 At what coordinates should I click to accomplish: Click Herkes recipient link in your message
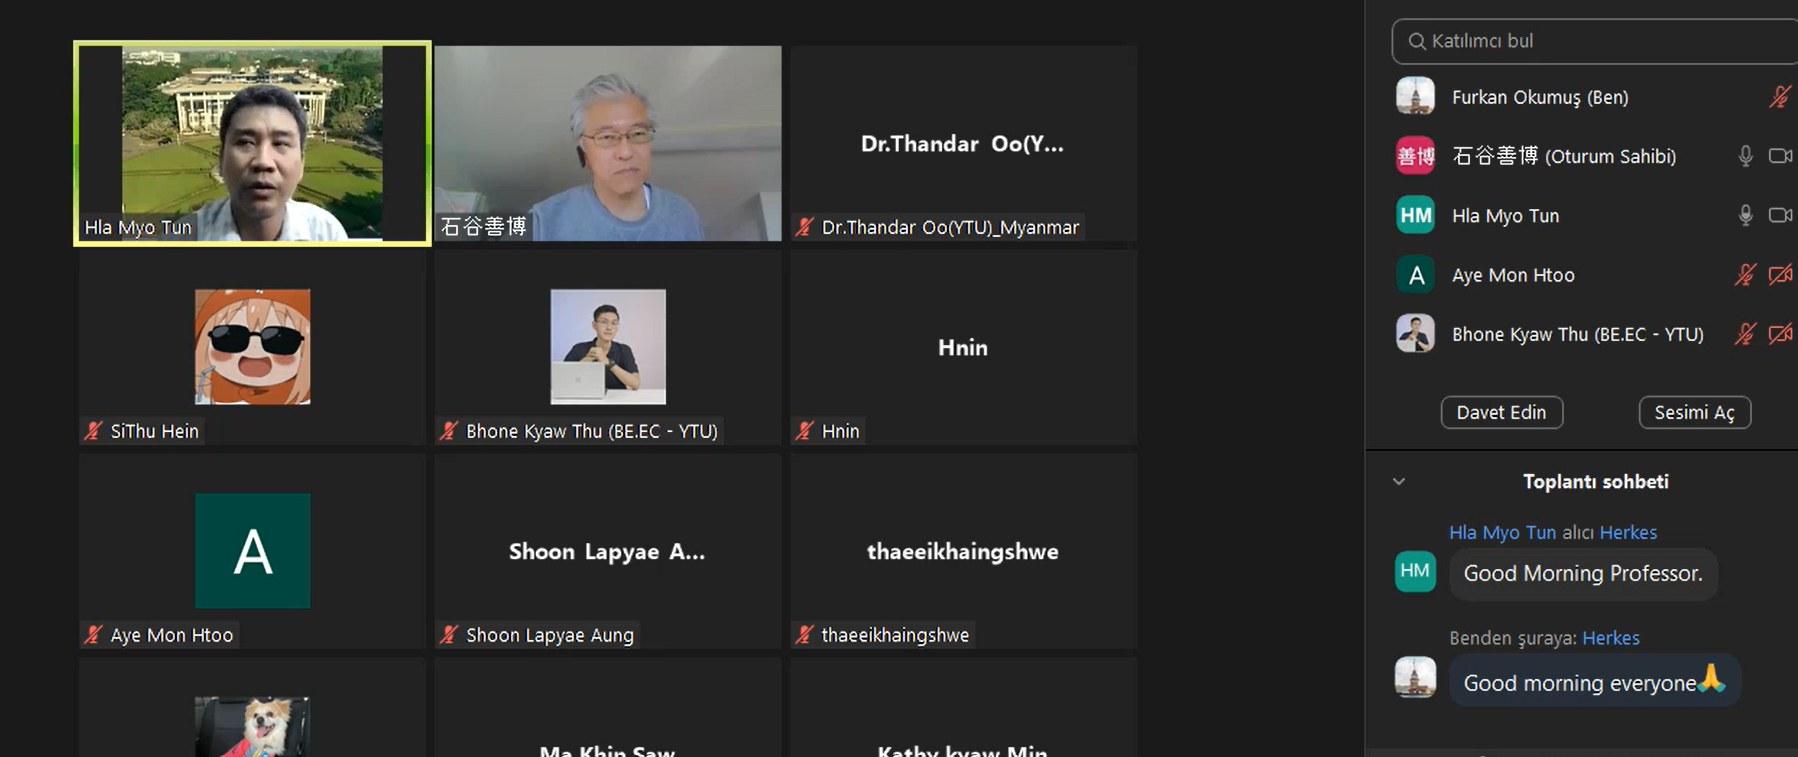click(1610, 638)
